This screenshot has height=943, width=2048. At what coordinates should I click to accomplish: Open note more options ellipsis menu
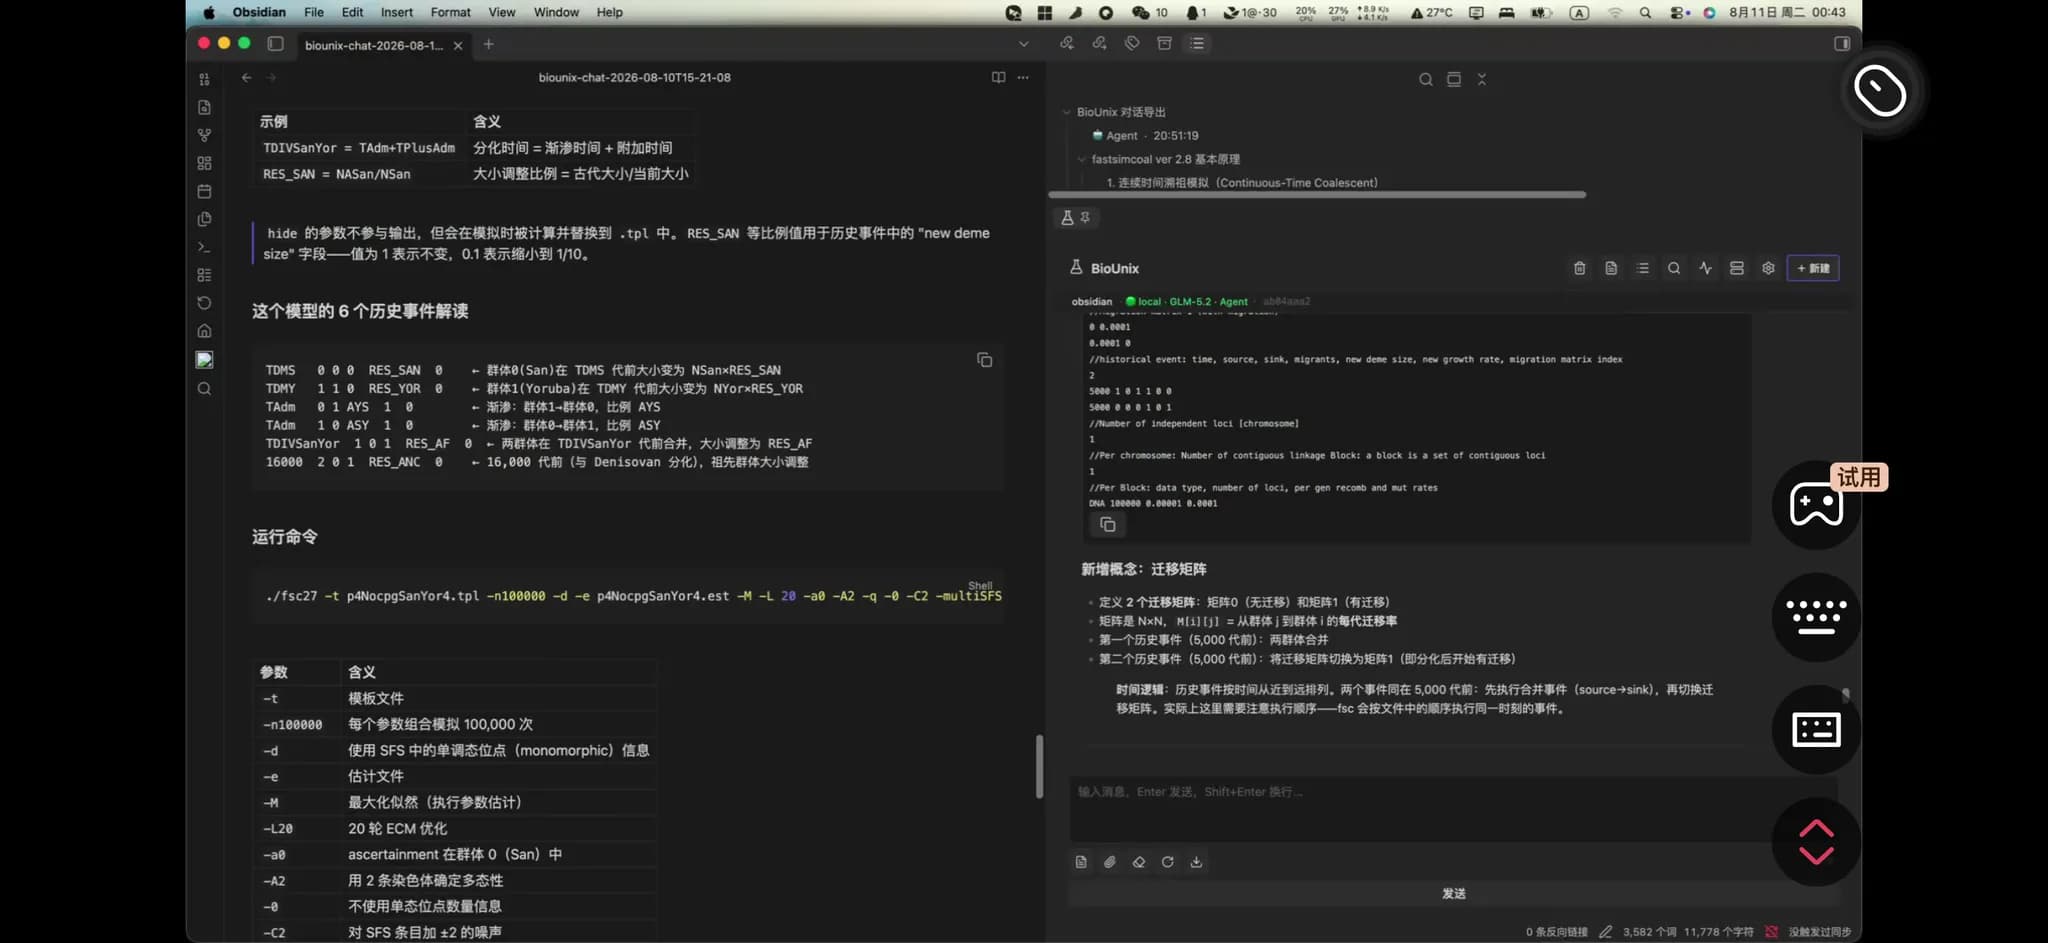(x=1023, y=77)
